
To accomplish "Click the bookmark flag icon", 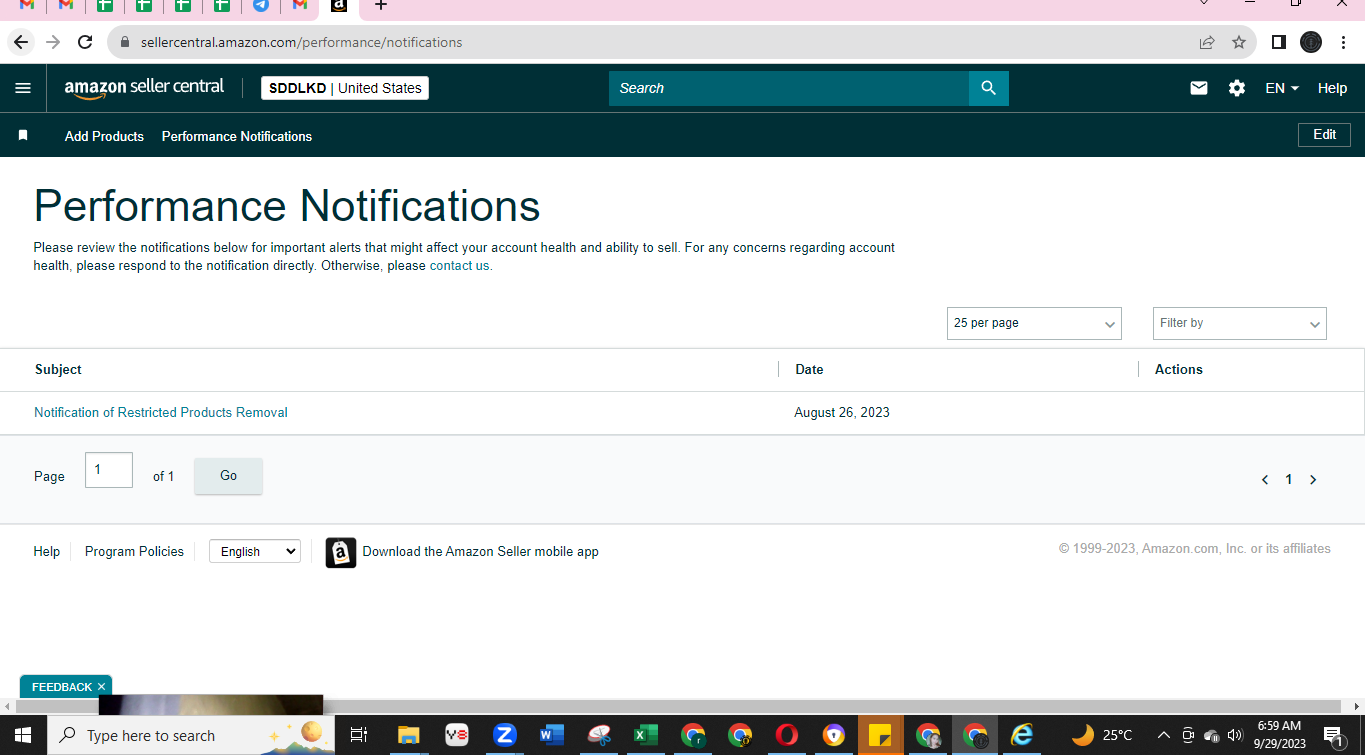I will click(x=23, y=136).
